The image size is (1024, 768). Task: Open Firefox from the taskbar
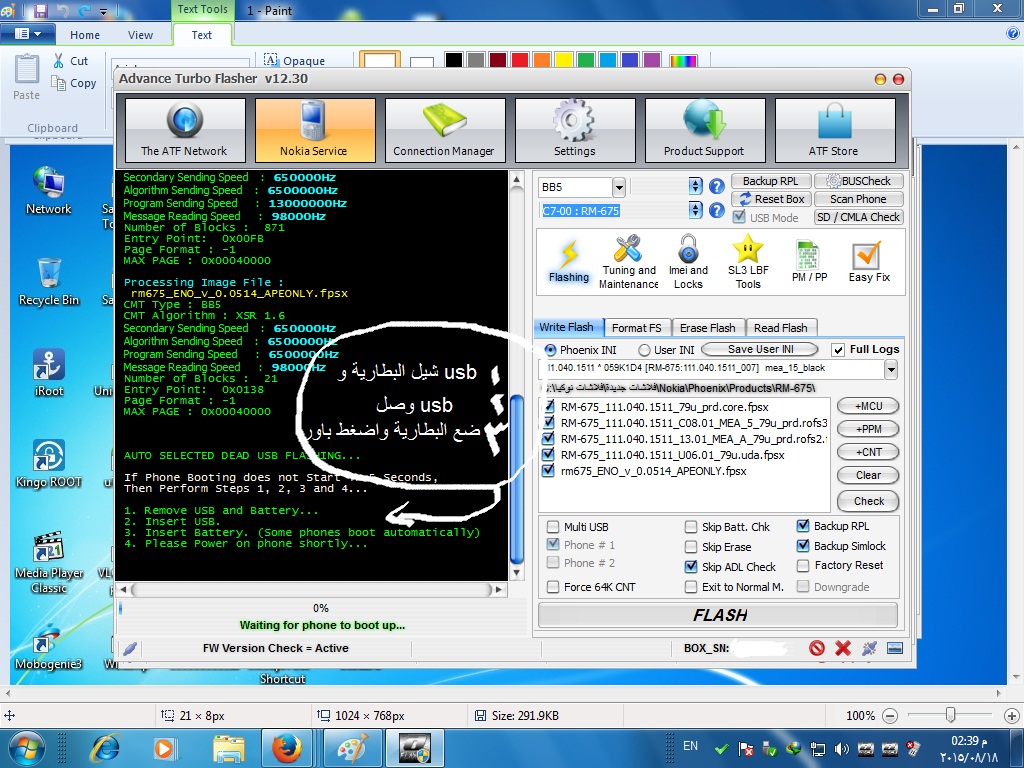(x=287, y=748)
